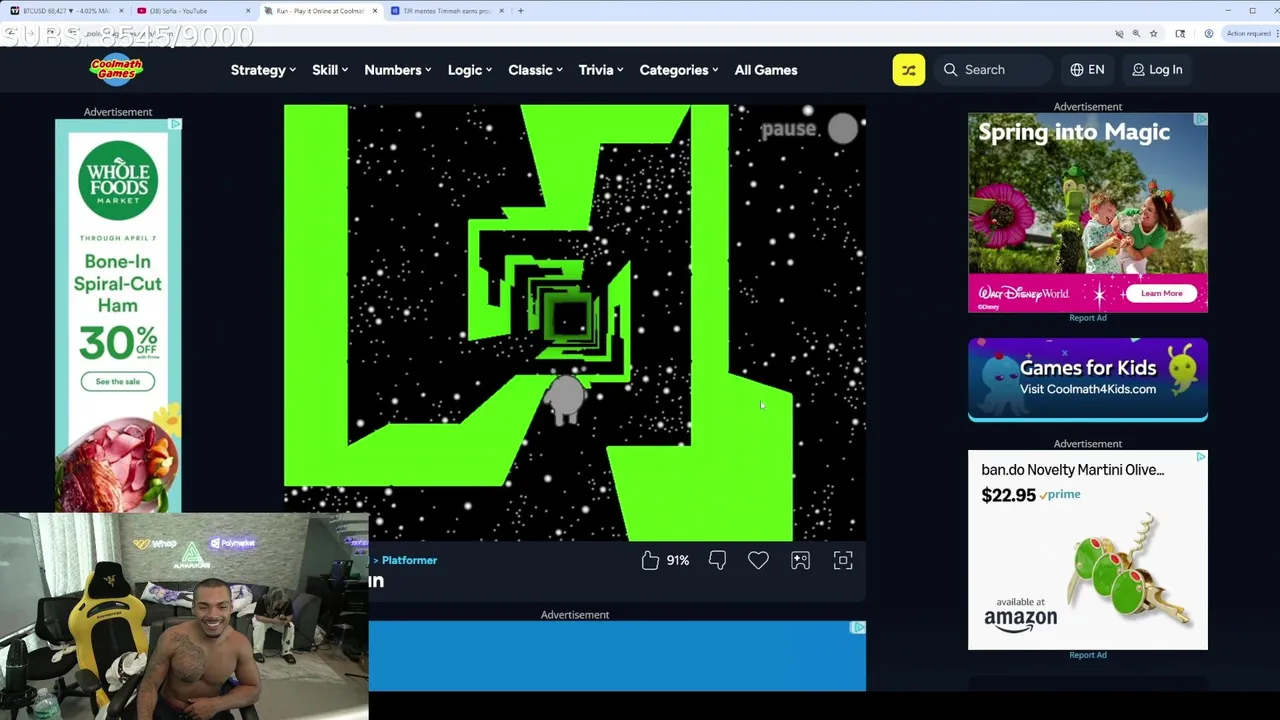1280x720 pixels.
Task: Click Report Ad under Amazon ad
Action: pyautogui.click(x=1088, y=655)
